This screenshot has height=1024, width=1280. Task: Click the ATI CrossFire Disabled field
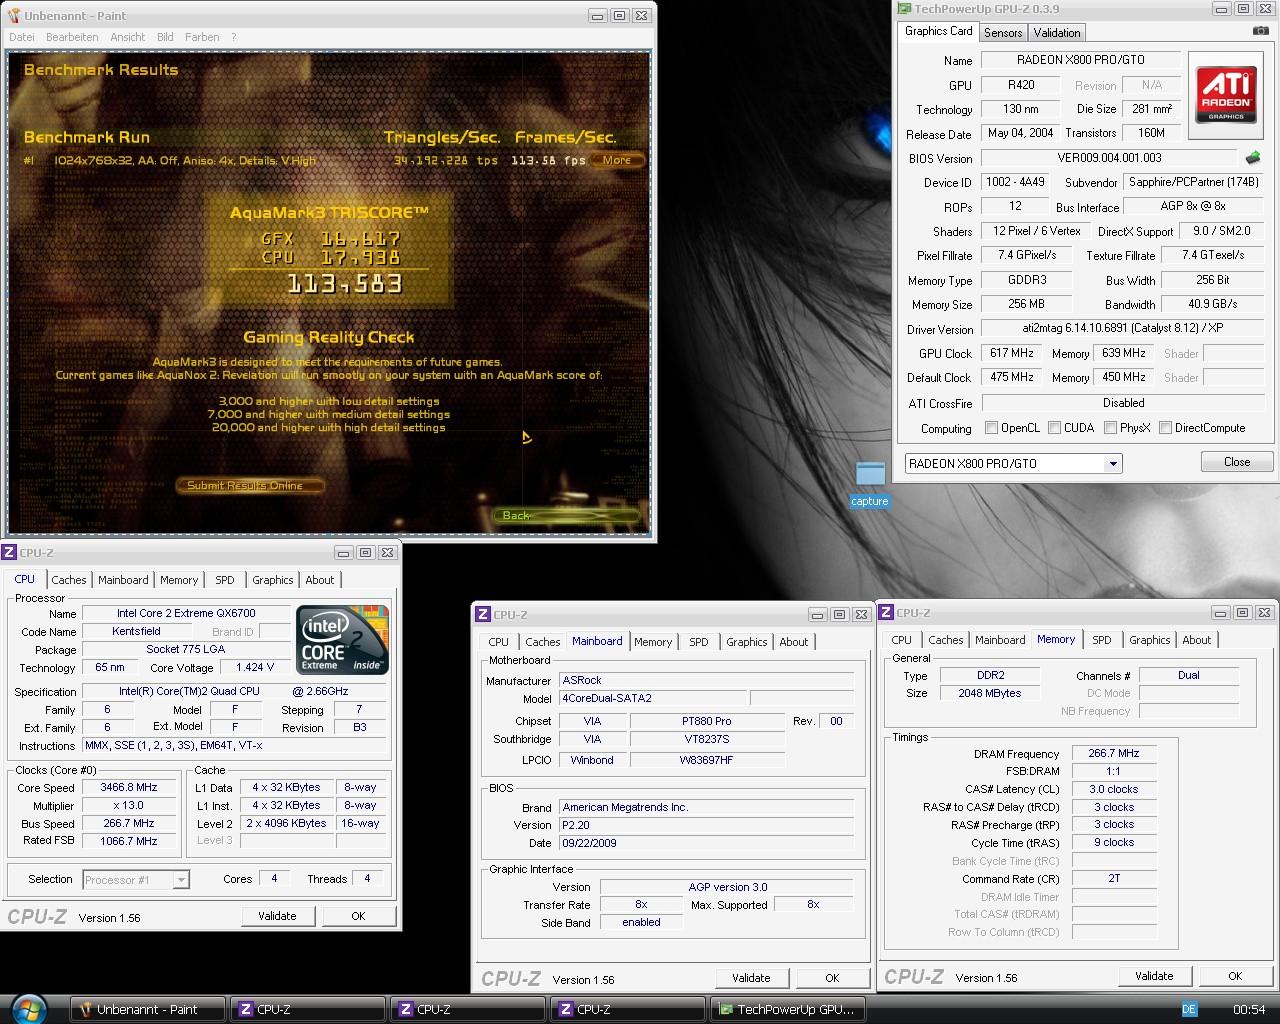(x=1123, y=403)
